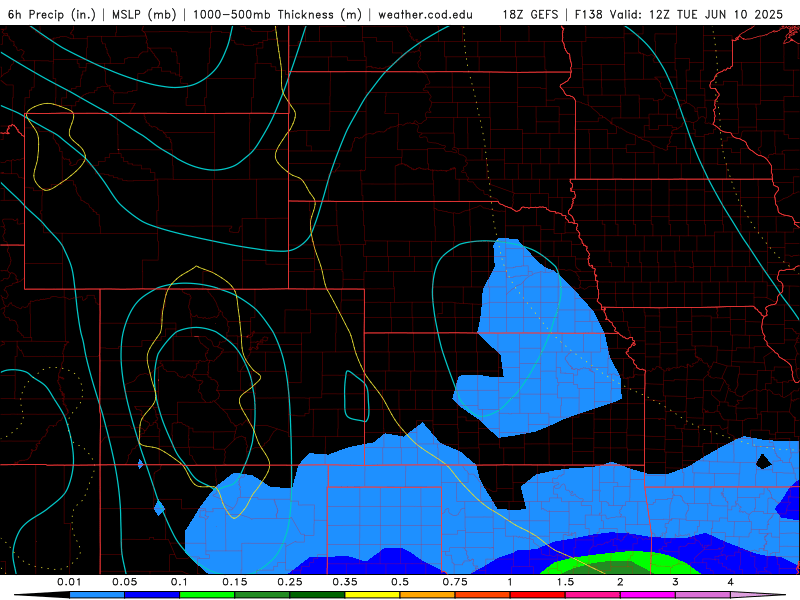Click the '3' legend value
This screenshot has width=800, height=600.
[x=676, y=582]
